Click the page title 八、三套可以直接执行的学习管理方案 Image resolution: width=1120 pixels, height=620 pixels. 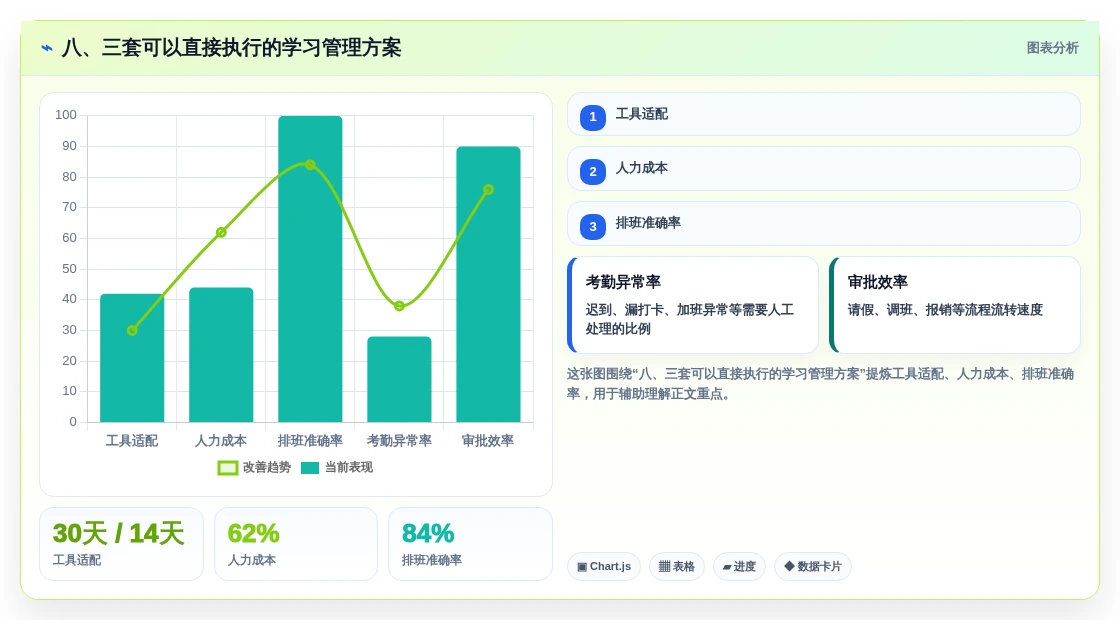point(231,48)
